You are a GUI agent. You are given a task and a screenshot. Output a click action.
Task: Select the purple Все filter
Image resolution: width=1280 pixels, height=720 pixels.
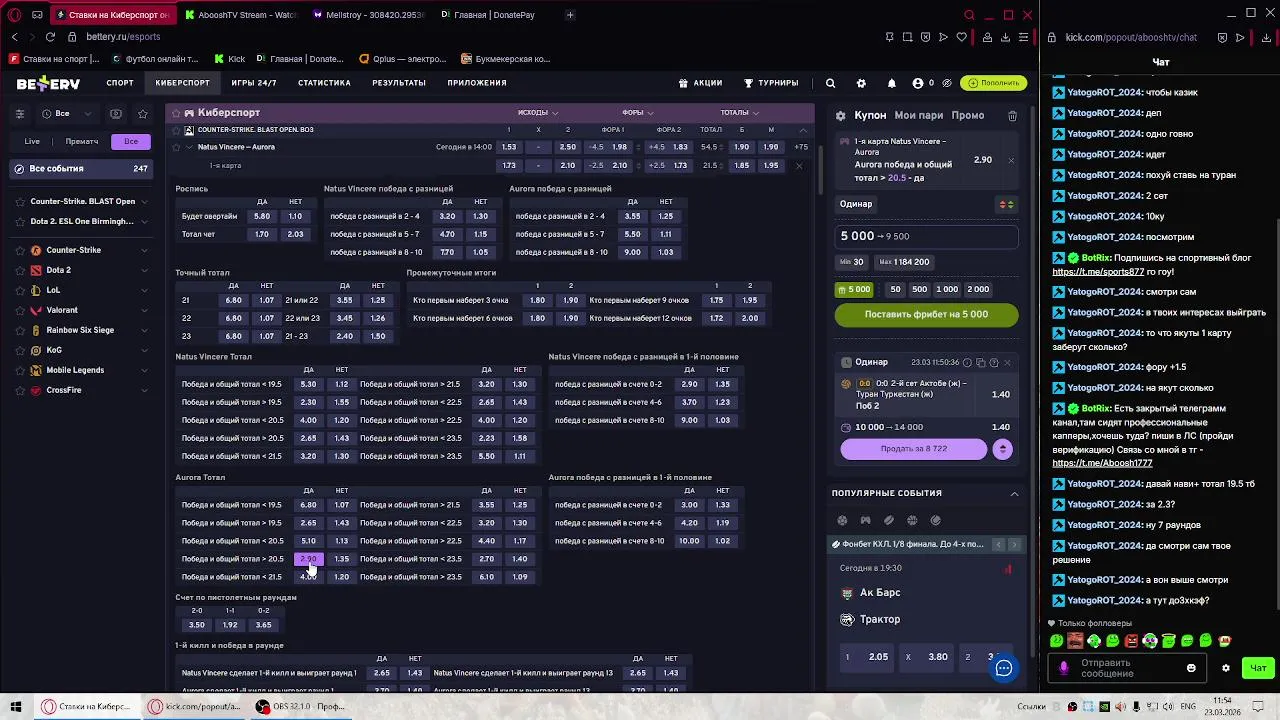pyautogui.click(x=131, y=141)
